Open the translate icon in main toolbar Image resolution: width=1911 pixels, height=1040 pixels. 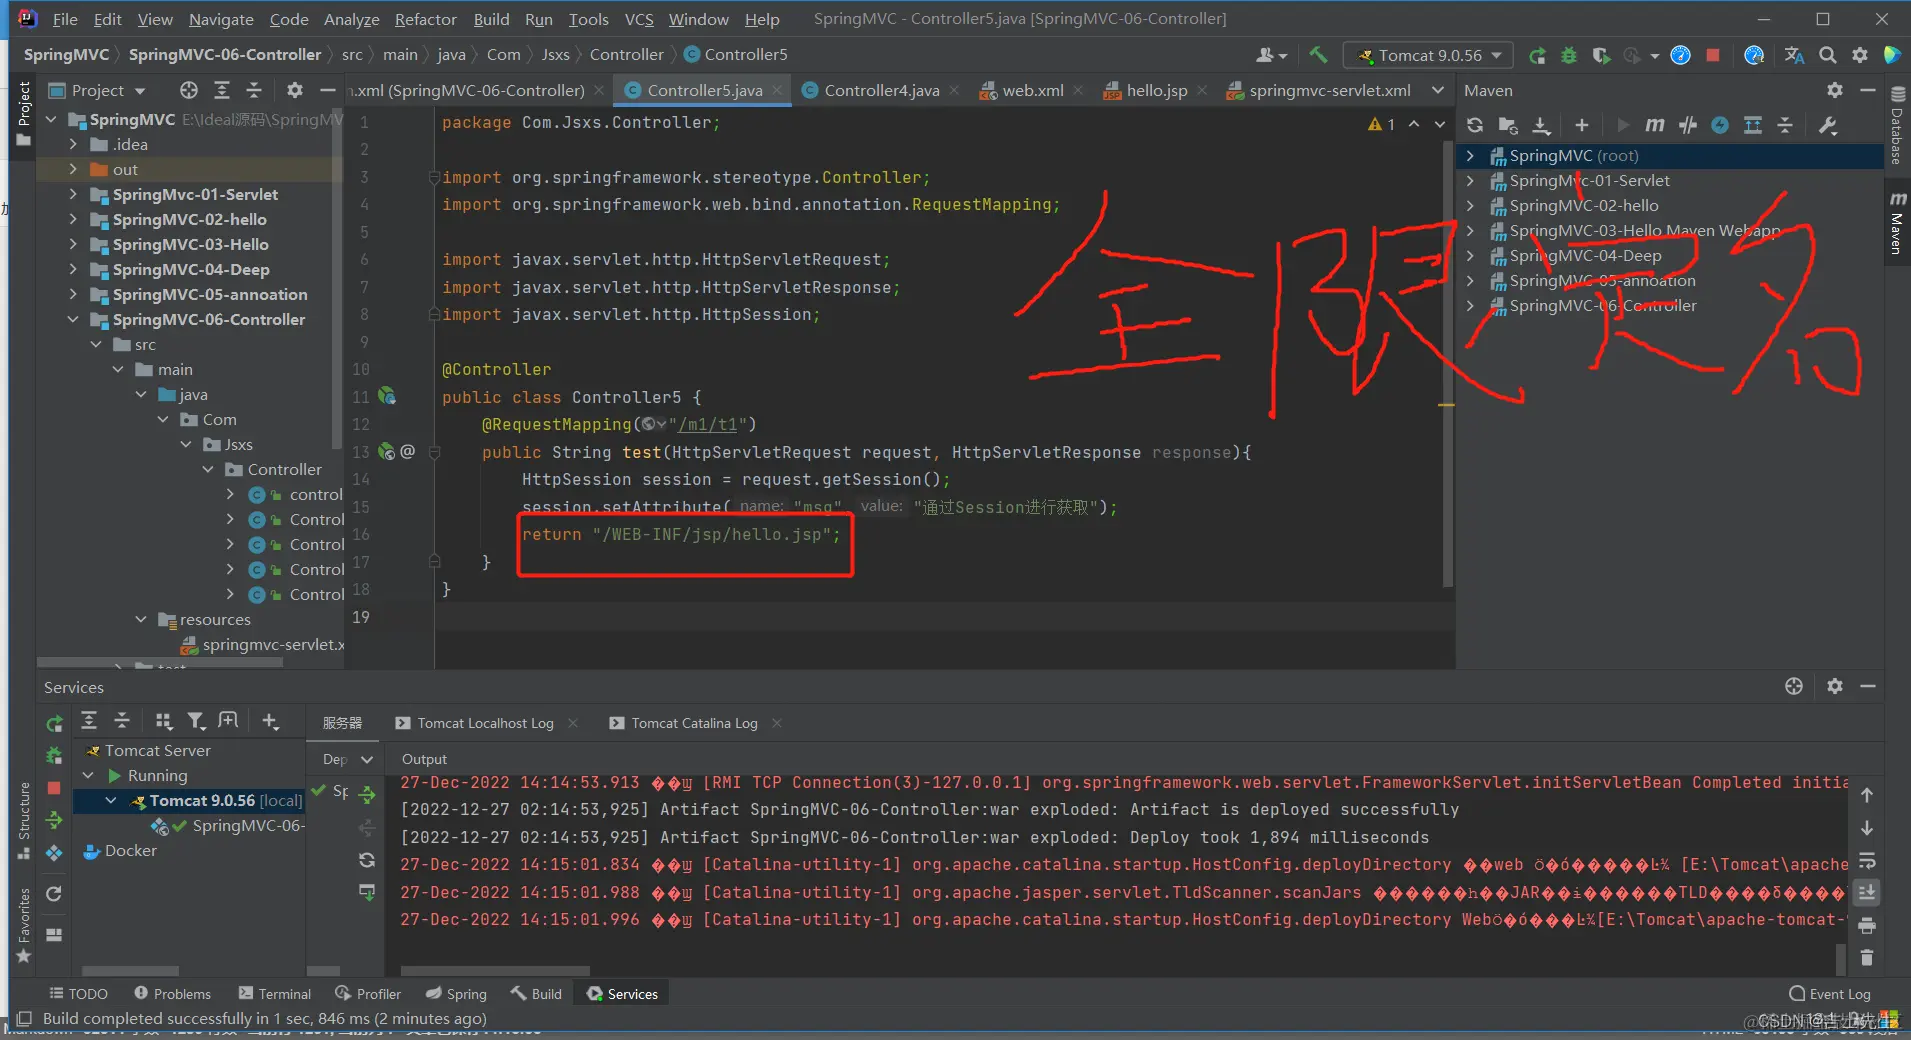[1795, 55]
